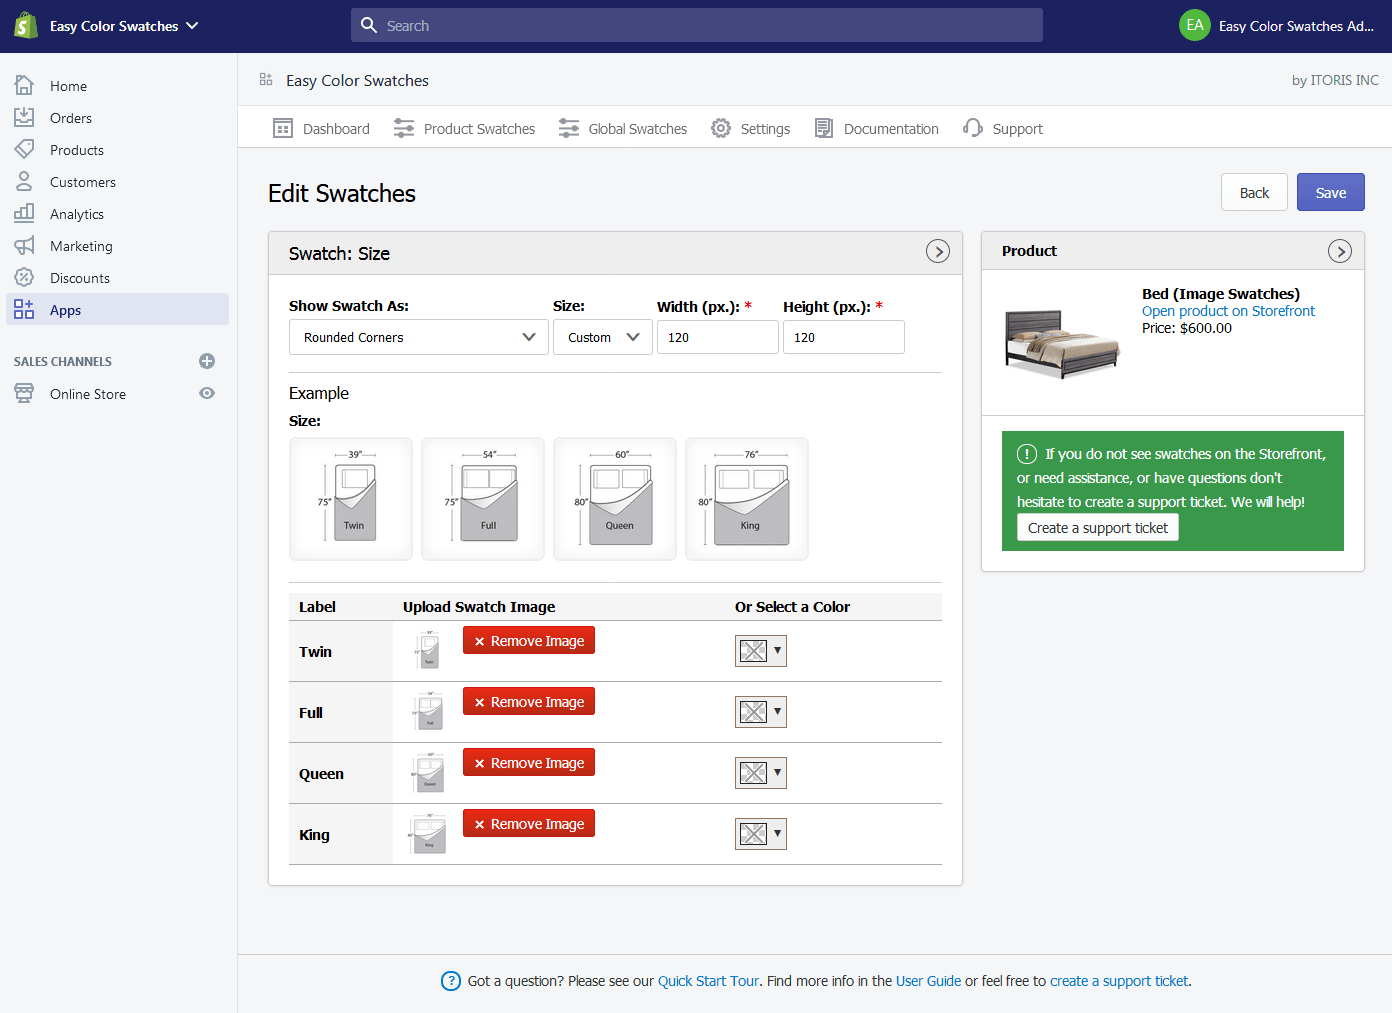Open the Support tab
1392x1013 pixels.
click(1003, 128)
